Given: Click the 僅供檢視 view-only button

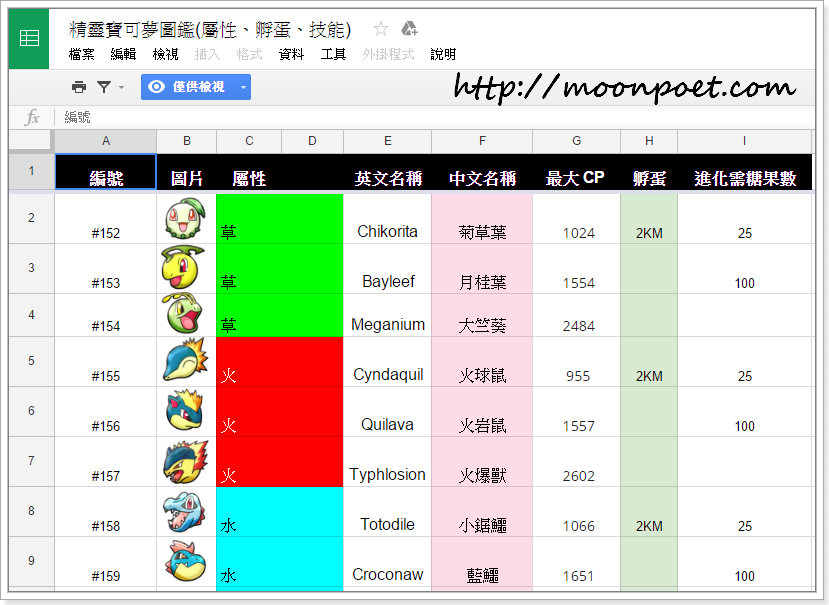Looking at the screenshot, I should tap(187, 87).
